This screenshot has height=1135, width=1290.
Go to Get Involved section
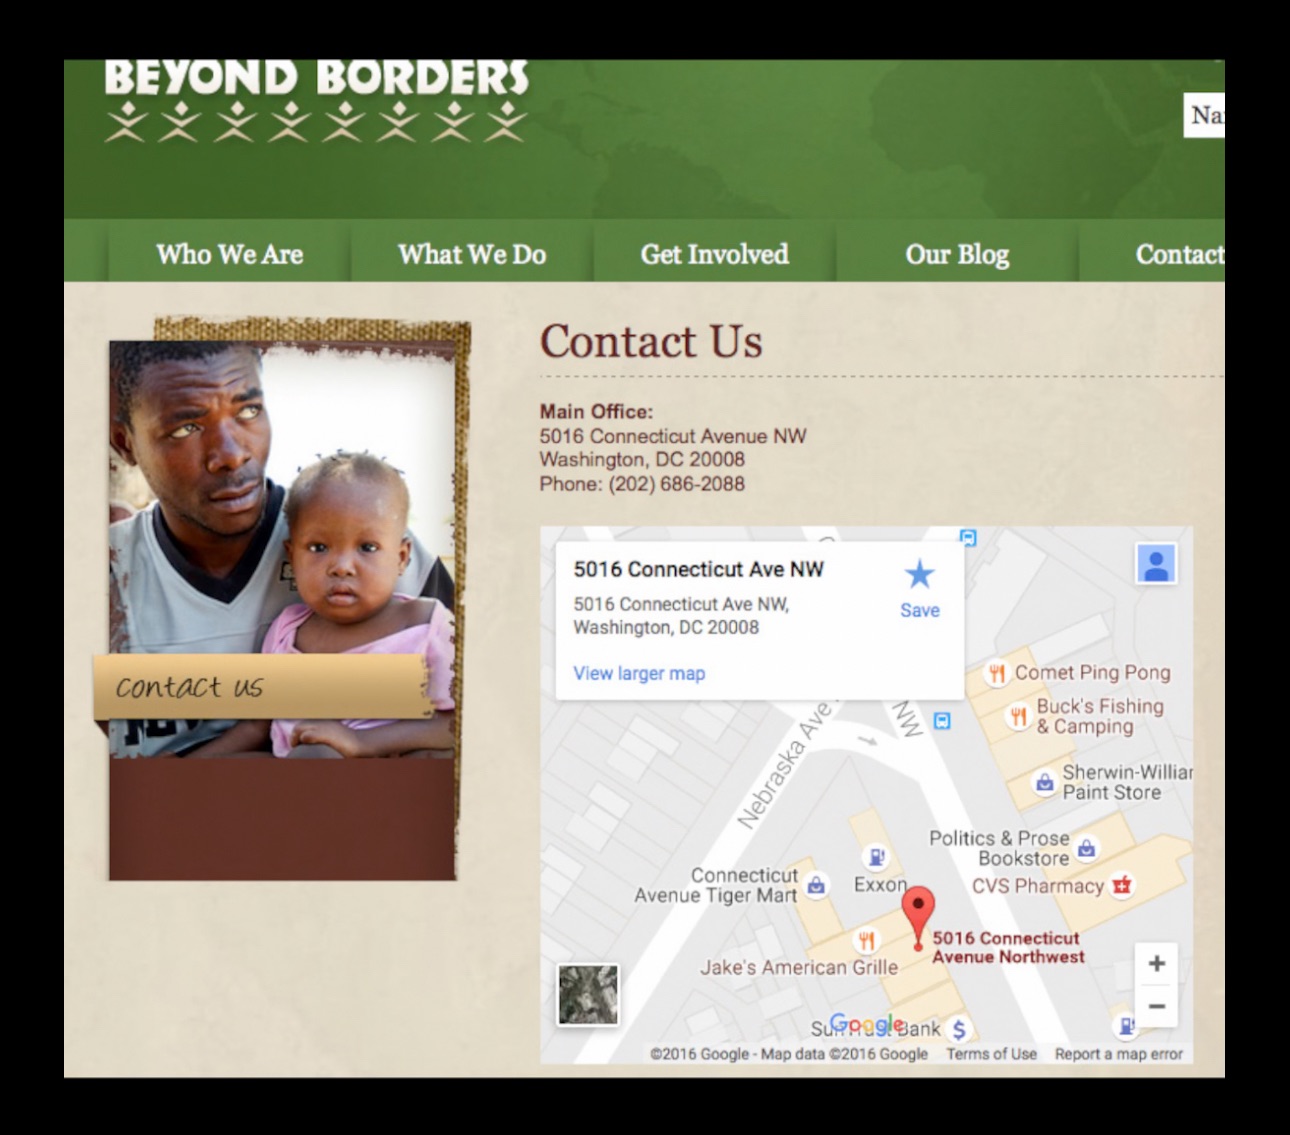pos(714,254)
